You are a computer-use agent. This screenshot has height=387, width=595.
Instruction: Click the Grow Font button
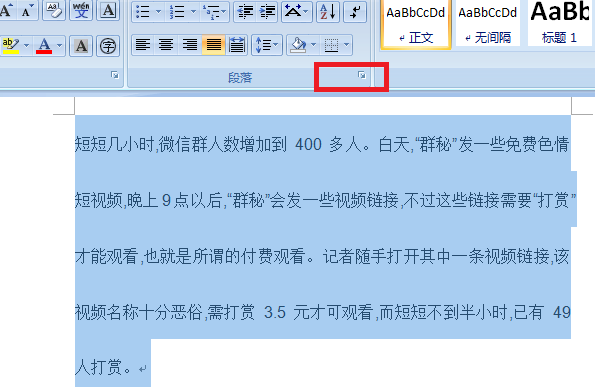coord(7,10)
